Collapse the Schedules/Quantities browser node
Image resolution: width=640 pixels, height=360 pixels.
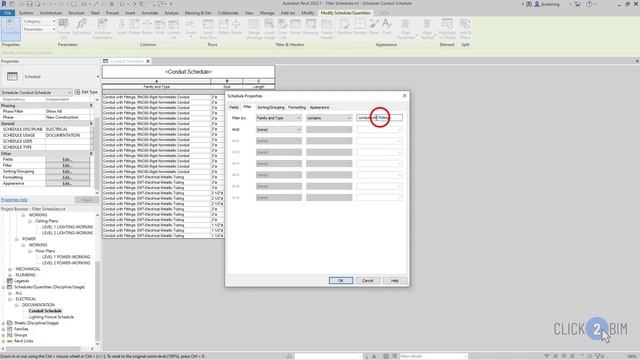tap(3, 287)
